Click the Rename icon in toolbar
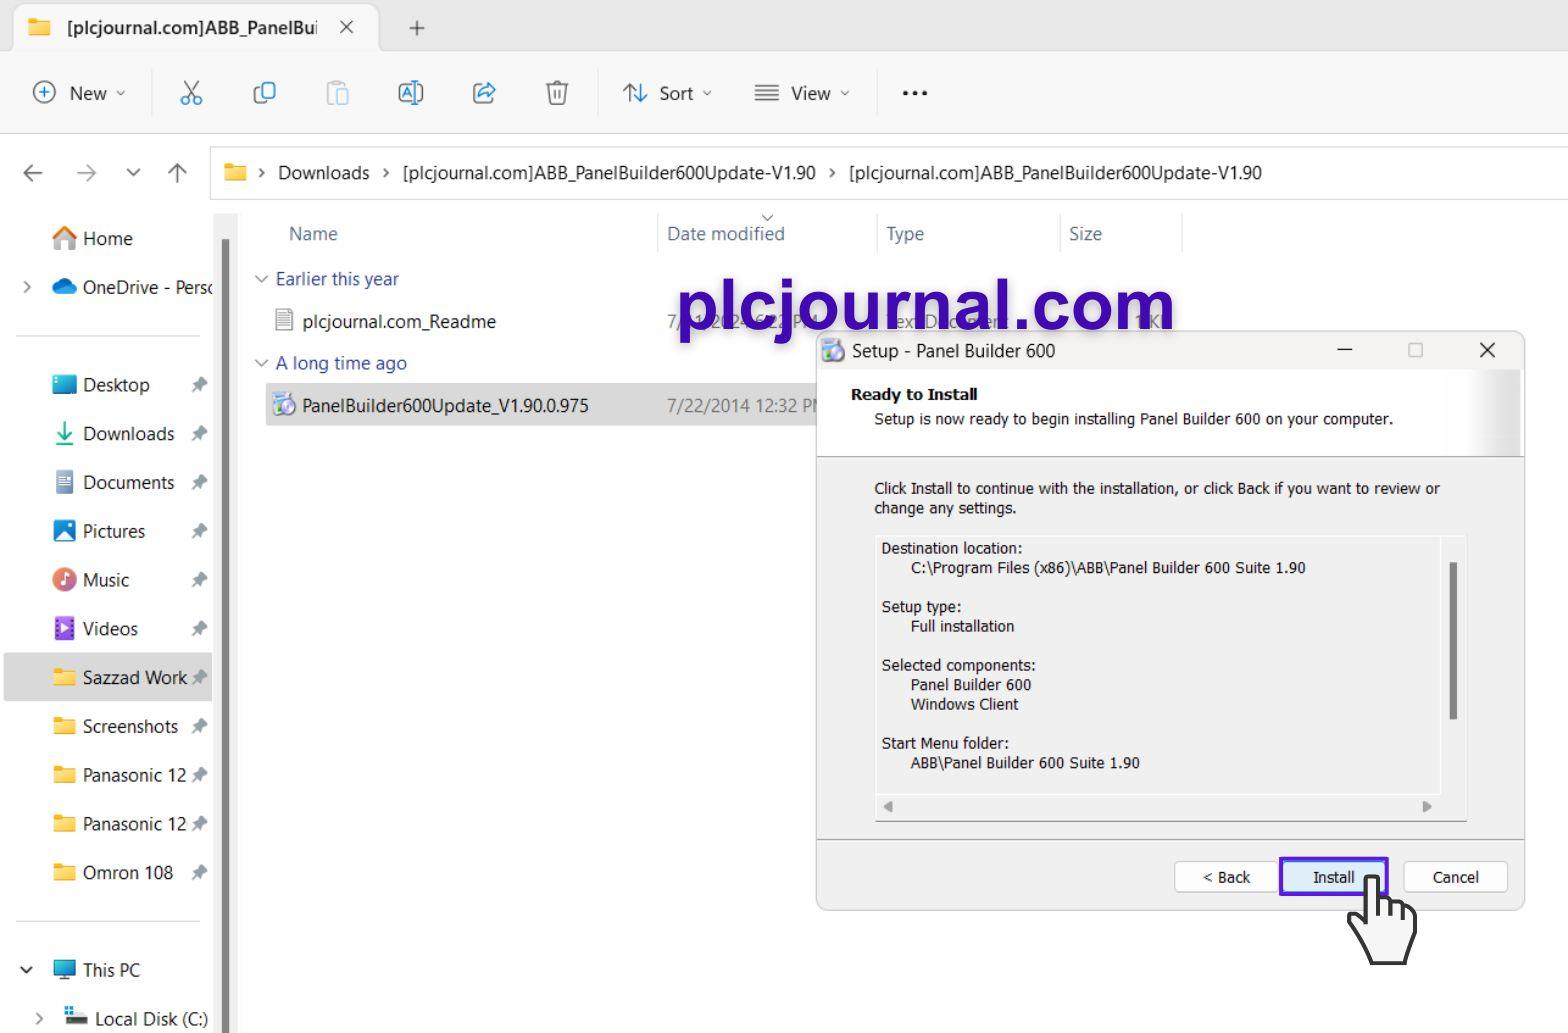The width and height of the screenshot is (1568, 1033). [x=411, y=93]
